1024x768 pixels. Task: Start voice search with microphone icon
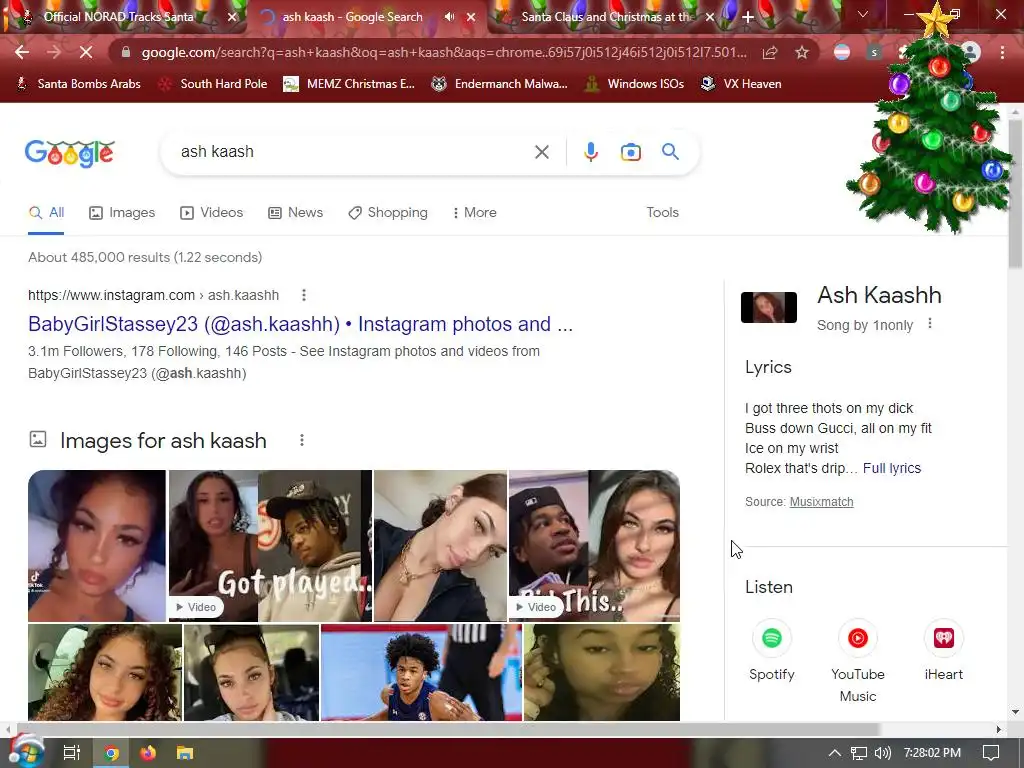coord(590,152)
